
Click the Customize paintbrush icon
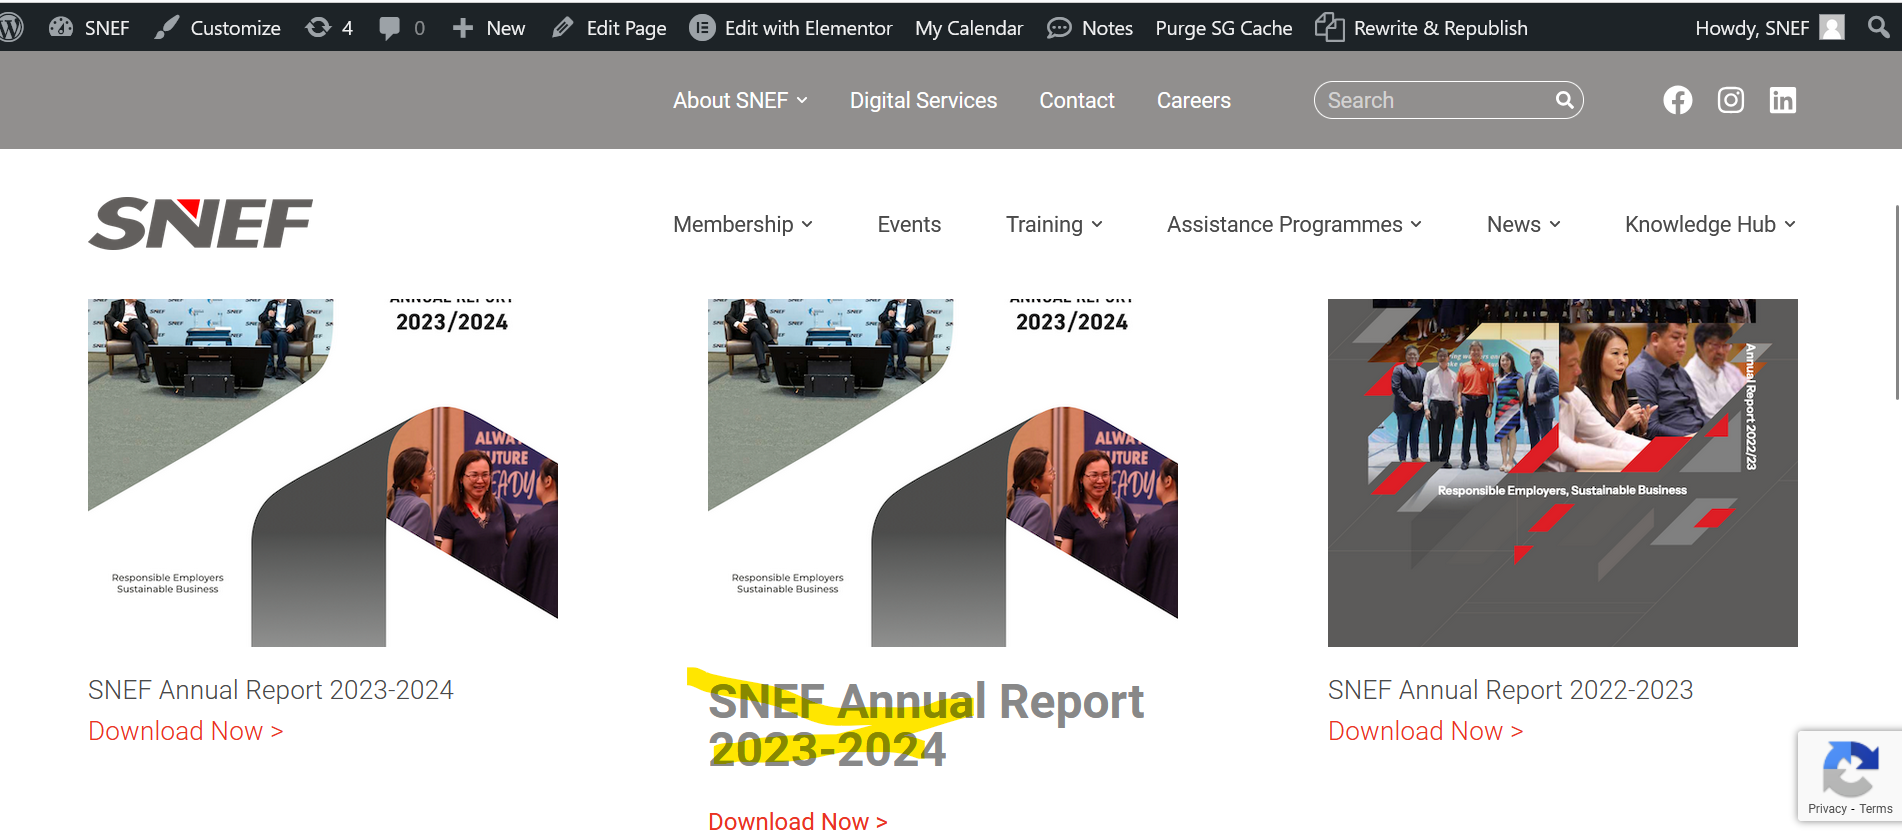pos(166,28)
